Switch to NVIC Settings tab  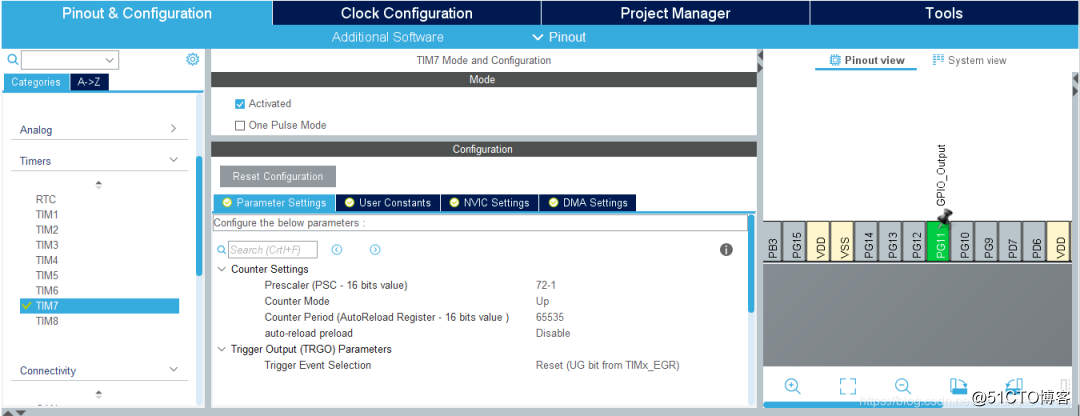coord(488,203)
